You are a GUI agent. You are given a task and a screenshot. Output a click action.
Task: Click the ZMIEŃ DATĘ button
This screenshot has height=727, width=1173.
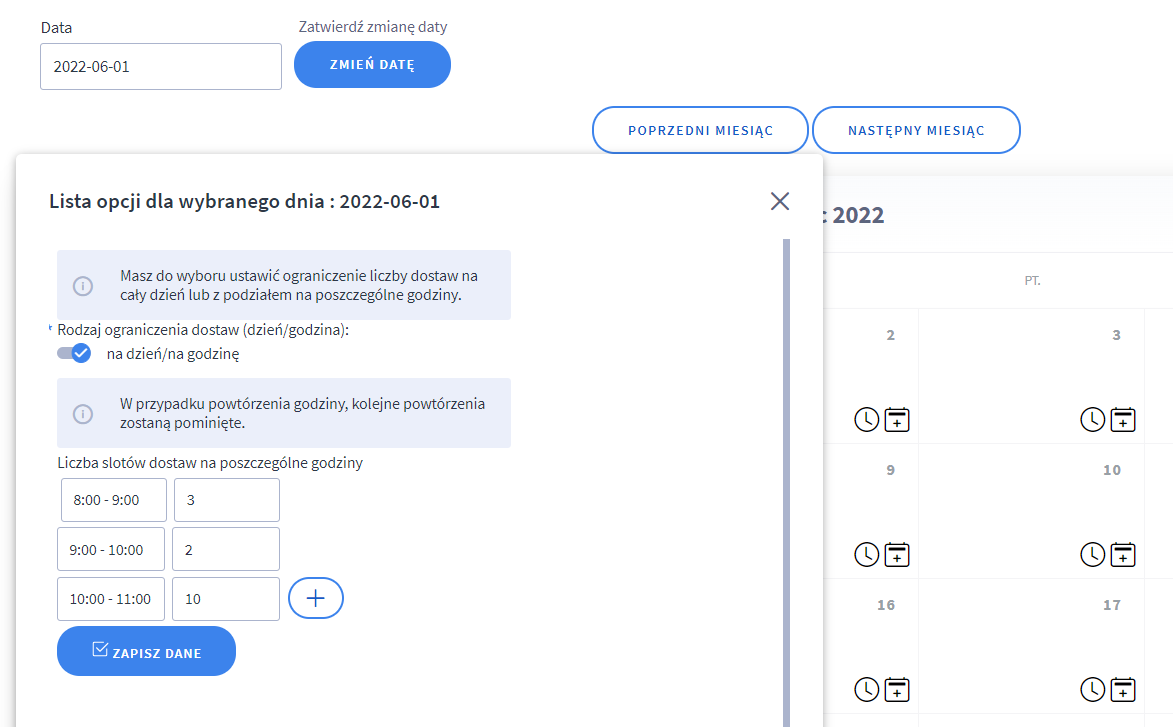pos(372,66)
